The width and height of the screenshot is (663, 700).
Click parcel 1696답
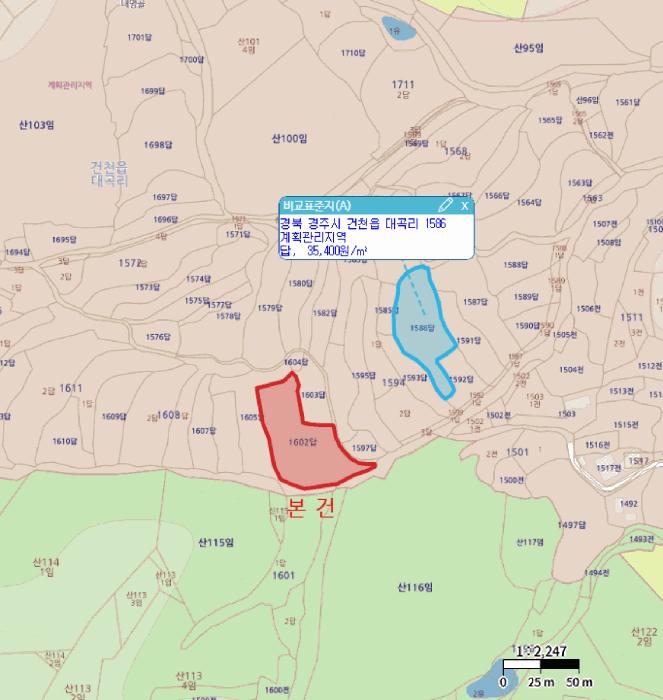coord(166,219)
